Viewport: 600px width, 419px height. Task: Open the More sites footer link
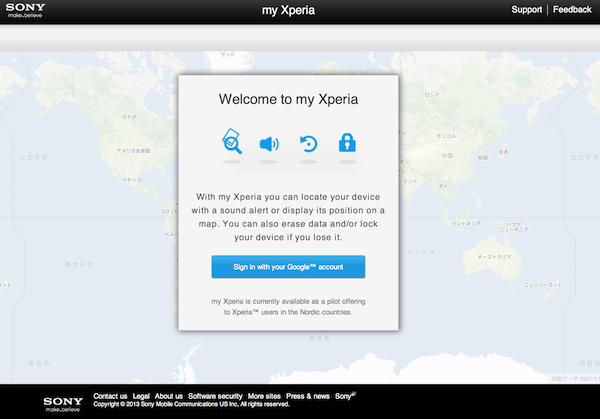[x=264, y=396]
